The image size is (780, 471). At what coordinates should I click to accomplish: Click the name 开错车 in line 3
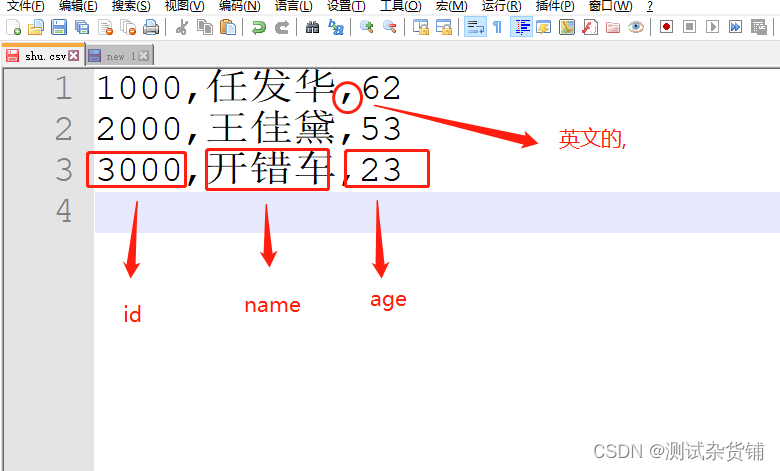(x=269, y=168)
